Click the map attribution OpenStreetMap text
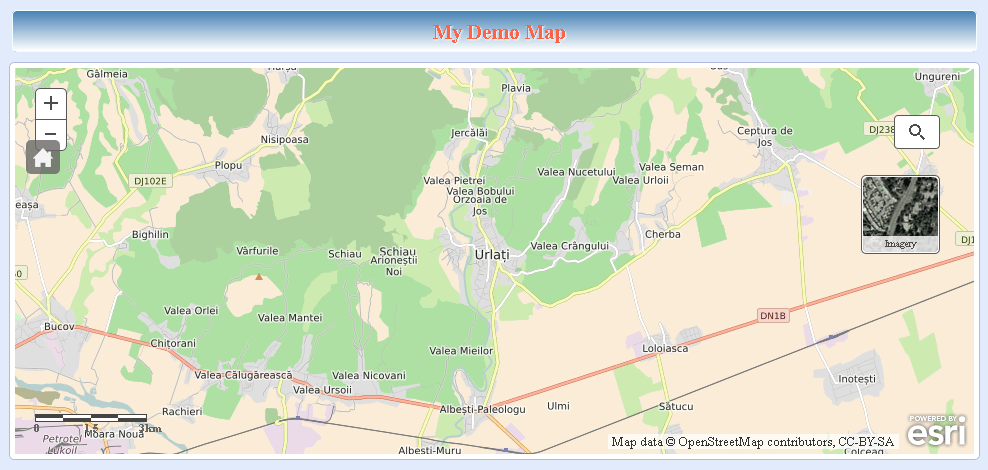 [753, 442]
